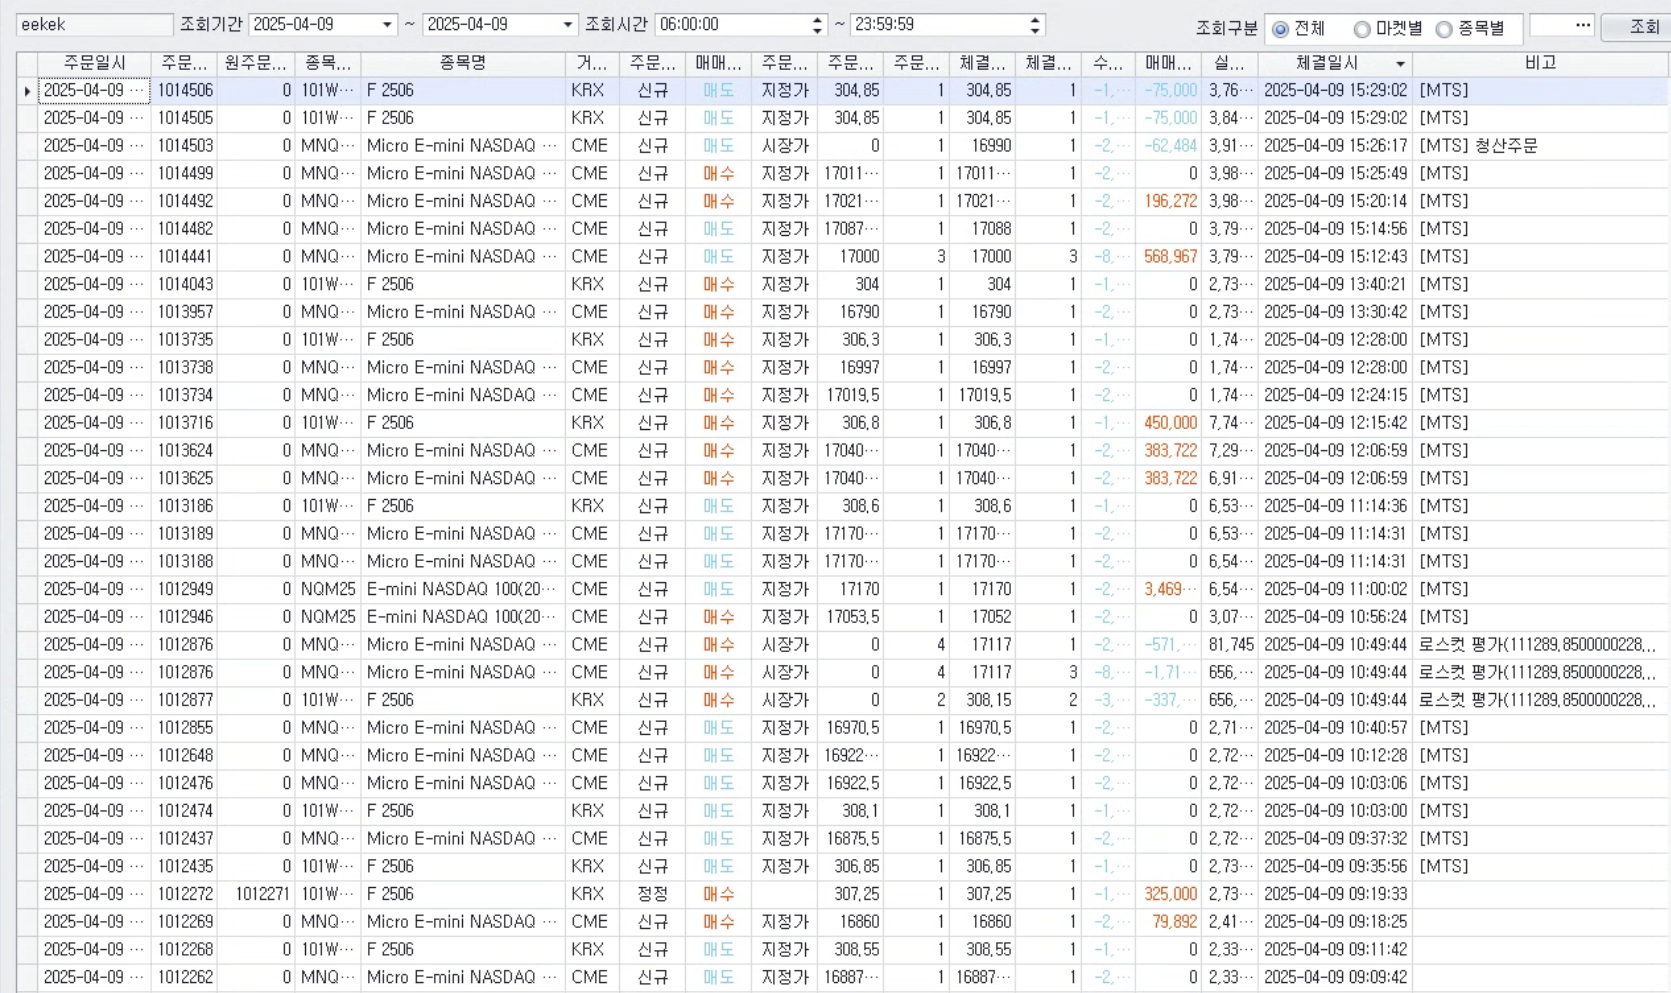The height and width of the screenshot is (993, 1671).
Task: Select order number 1012648 cell
Action: click(x=184, y=755)
